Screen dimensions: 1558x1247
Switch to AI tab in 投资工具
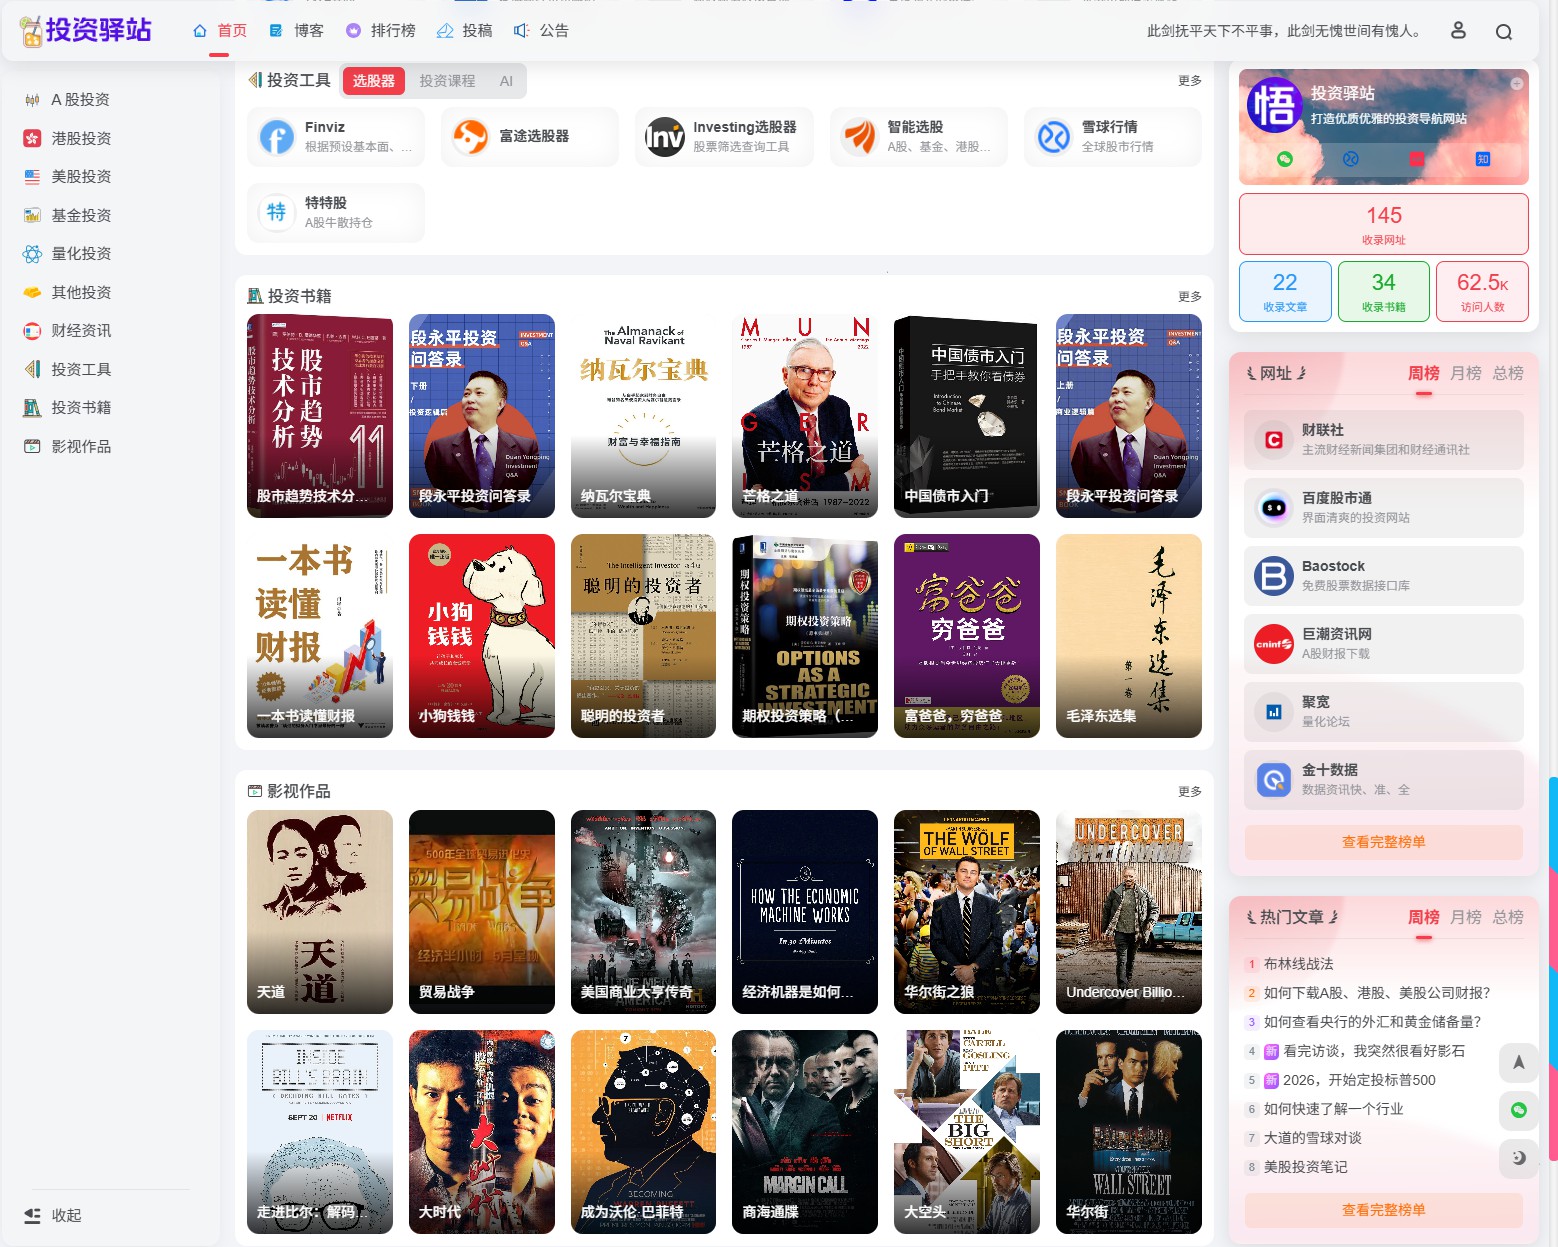click(506, 81)
